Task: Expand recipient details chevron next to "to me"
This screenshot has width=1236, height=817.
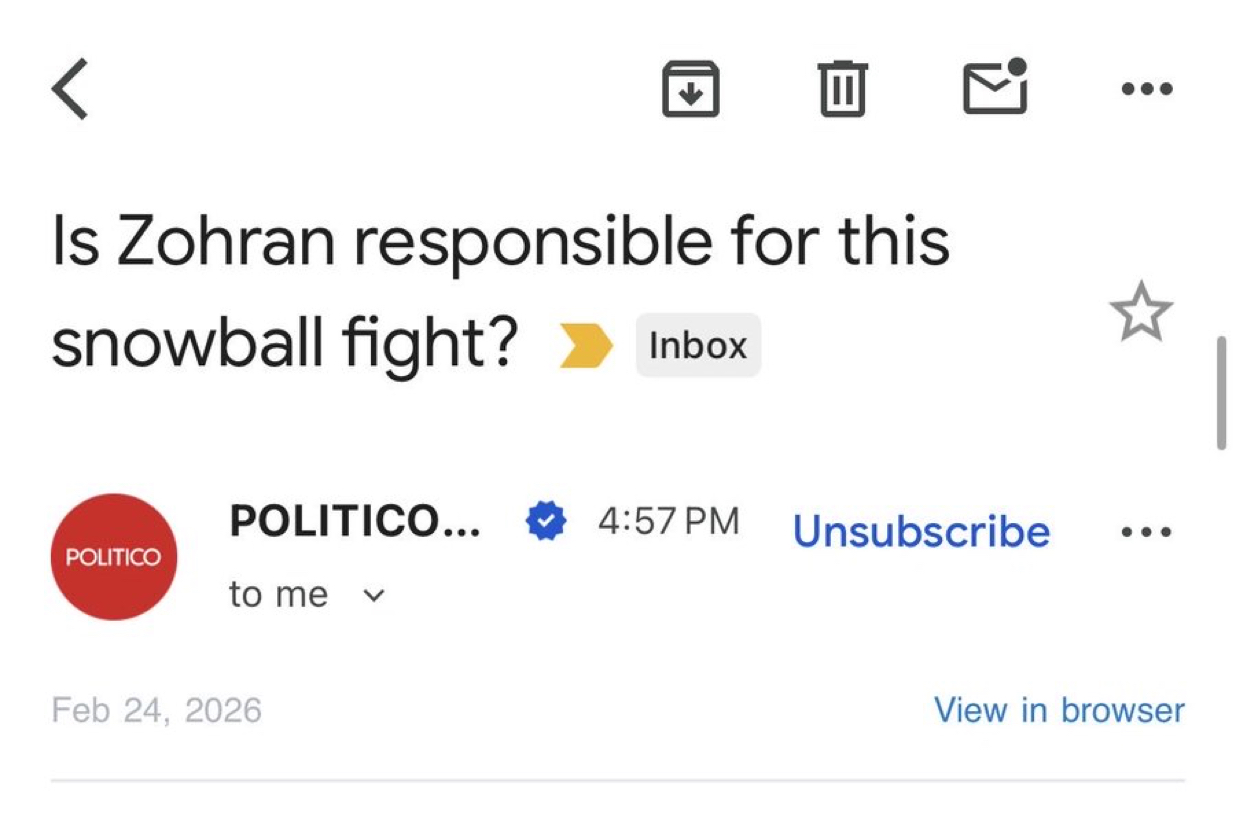Action: pyautogui.click(x=373, y=595)
